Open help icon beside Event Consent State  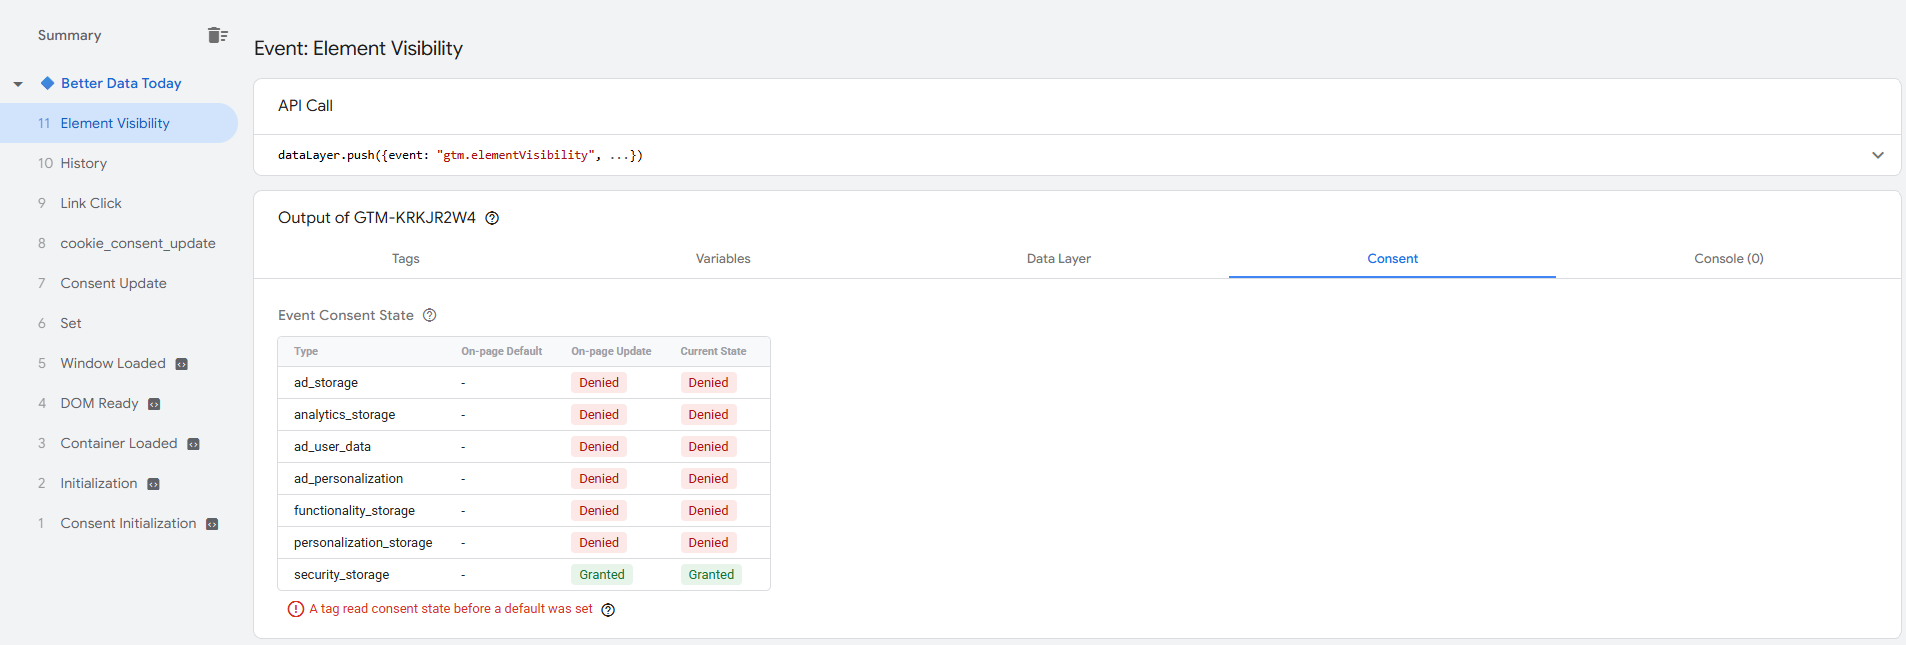pos(430,315)
